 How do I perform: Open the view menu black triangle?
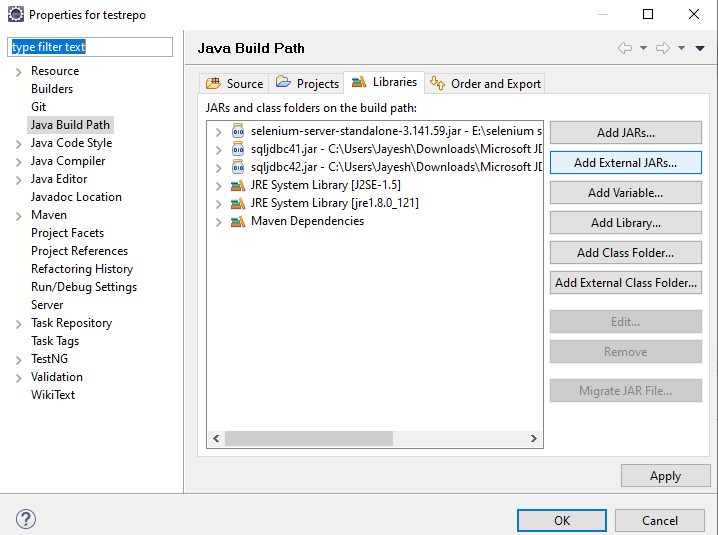pos(700,48)
